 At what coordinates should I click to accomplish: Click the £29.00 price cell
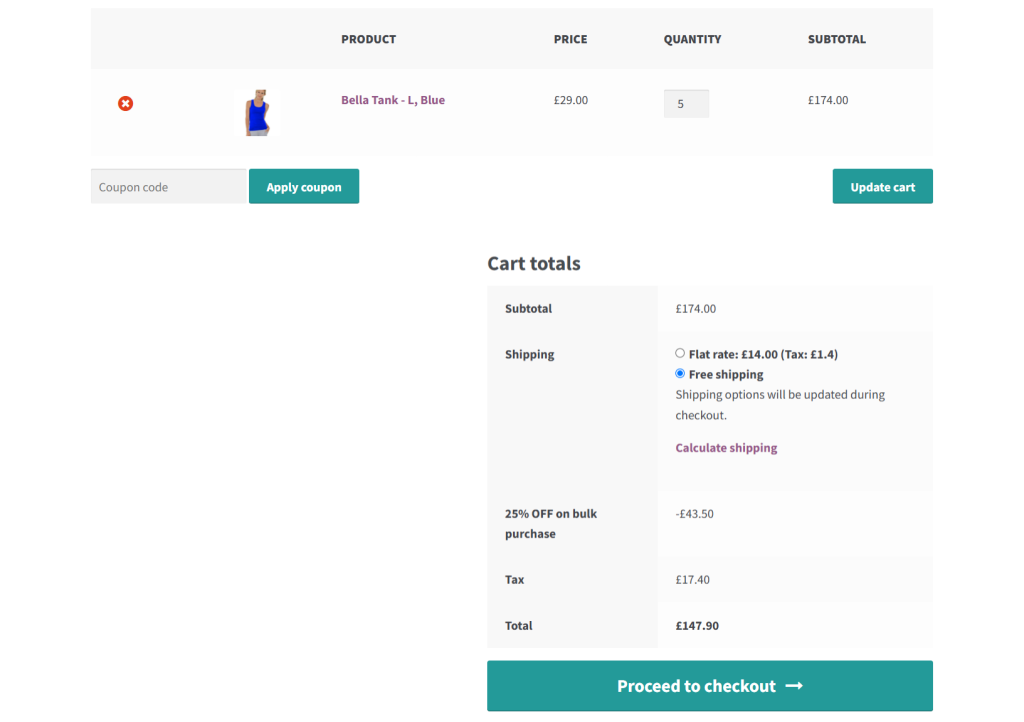click(x=571, y=100)
